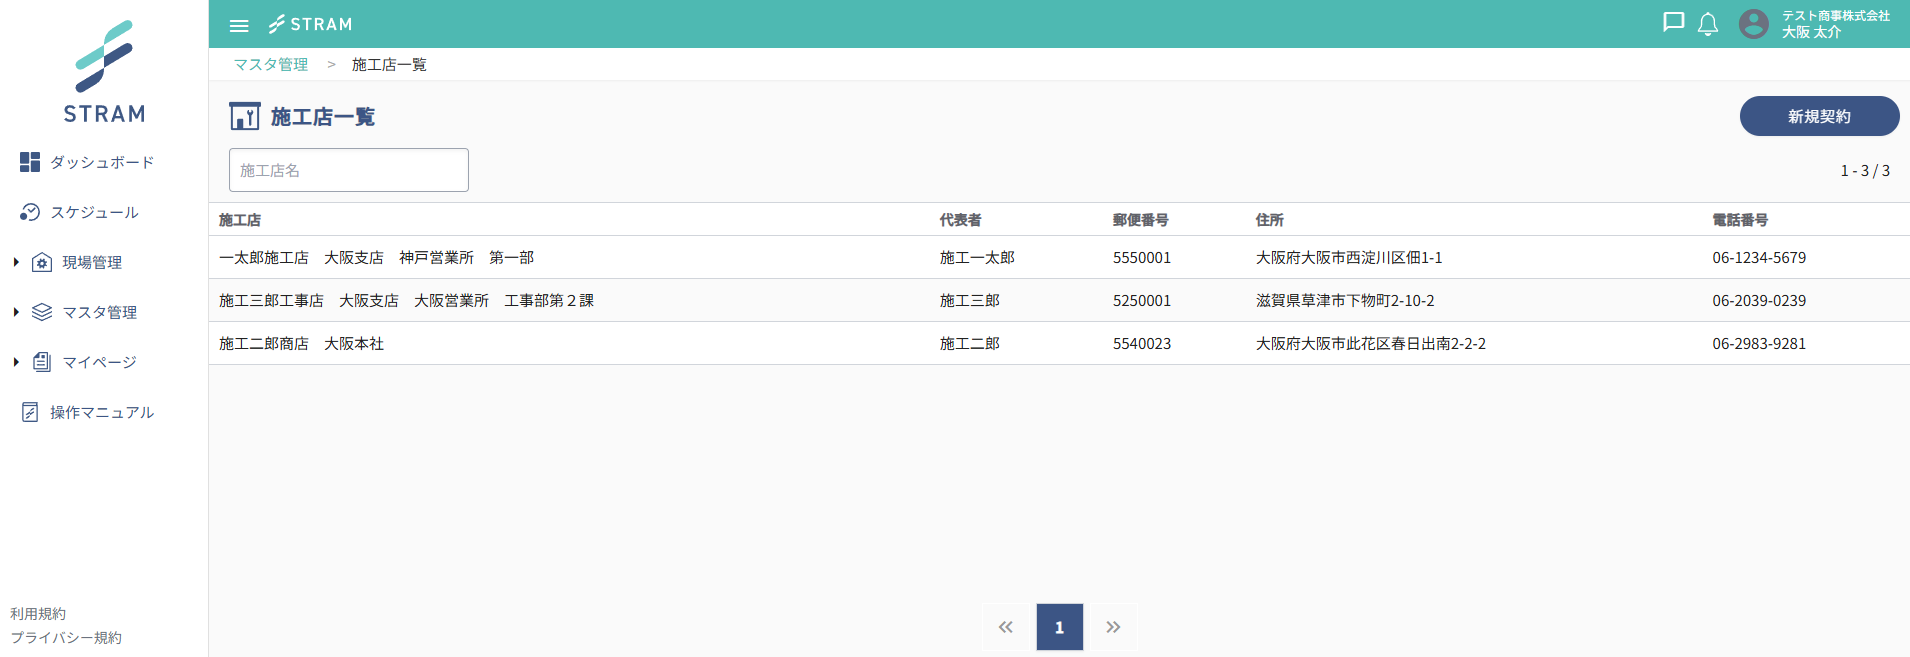Open 利用規約 link
The width and height of the screenshot is (1910, 657).
pos(38,613)
